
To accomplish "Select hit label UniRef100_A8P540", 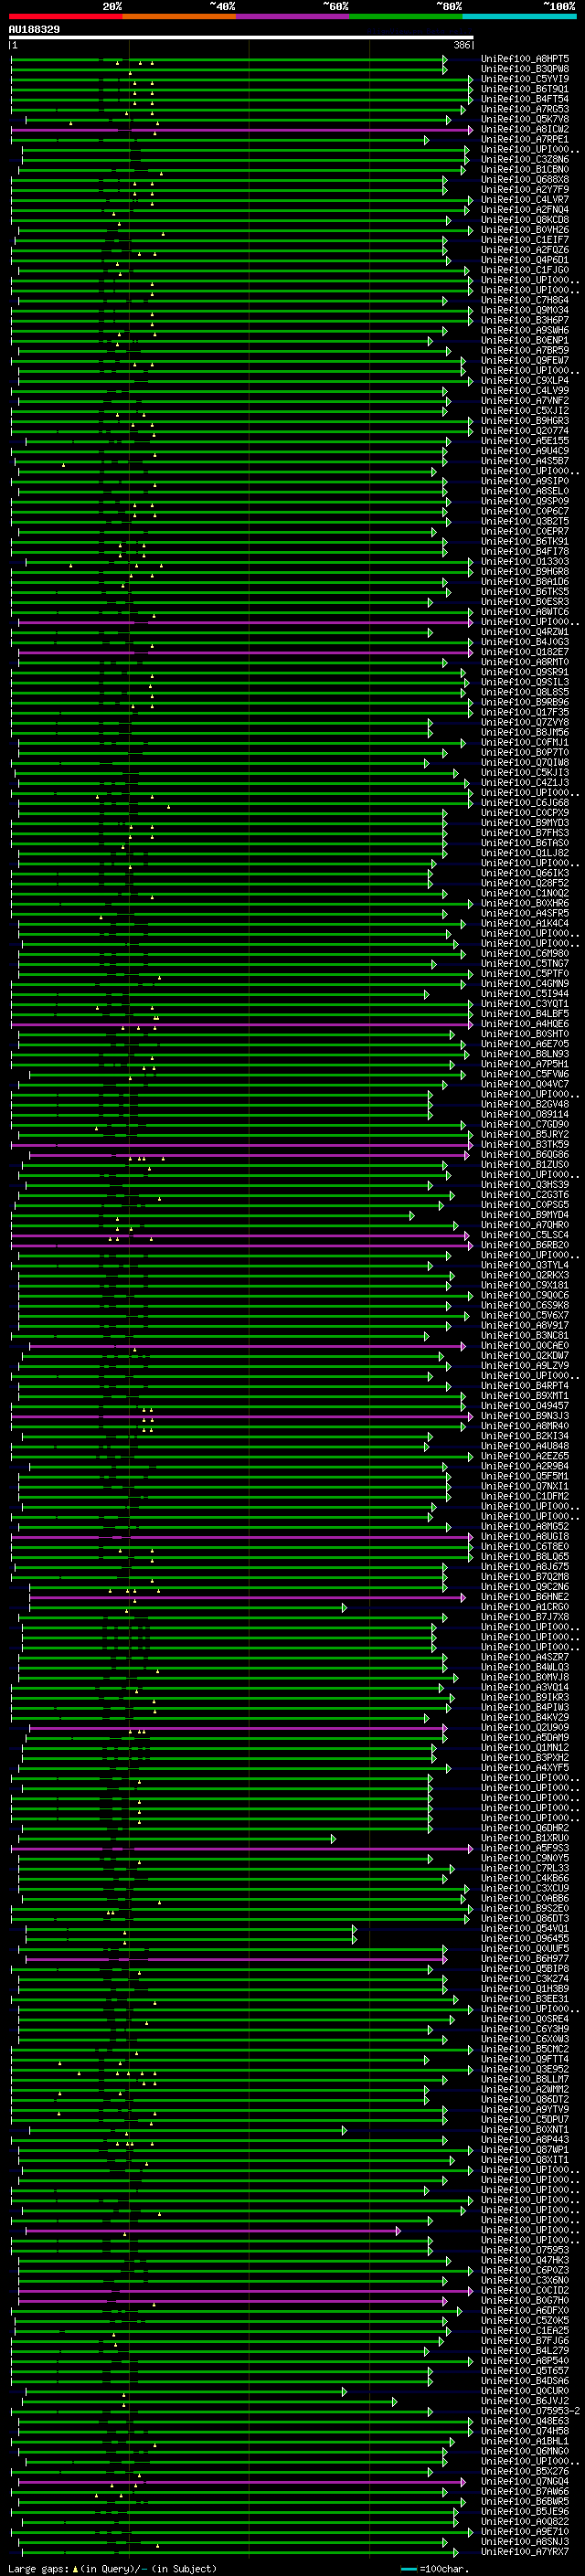I will [525, 2361].
